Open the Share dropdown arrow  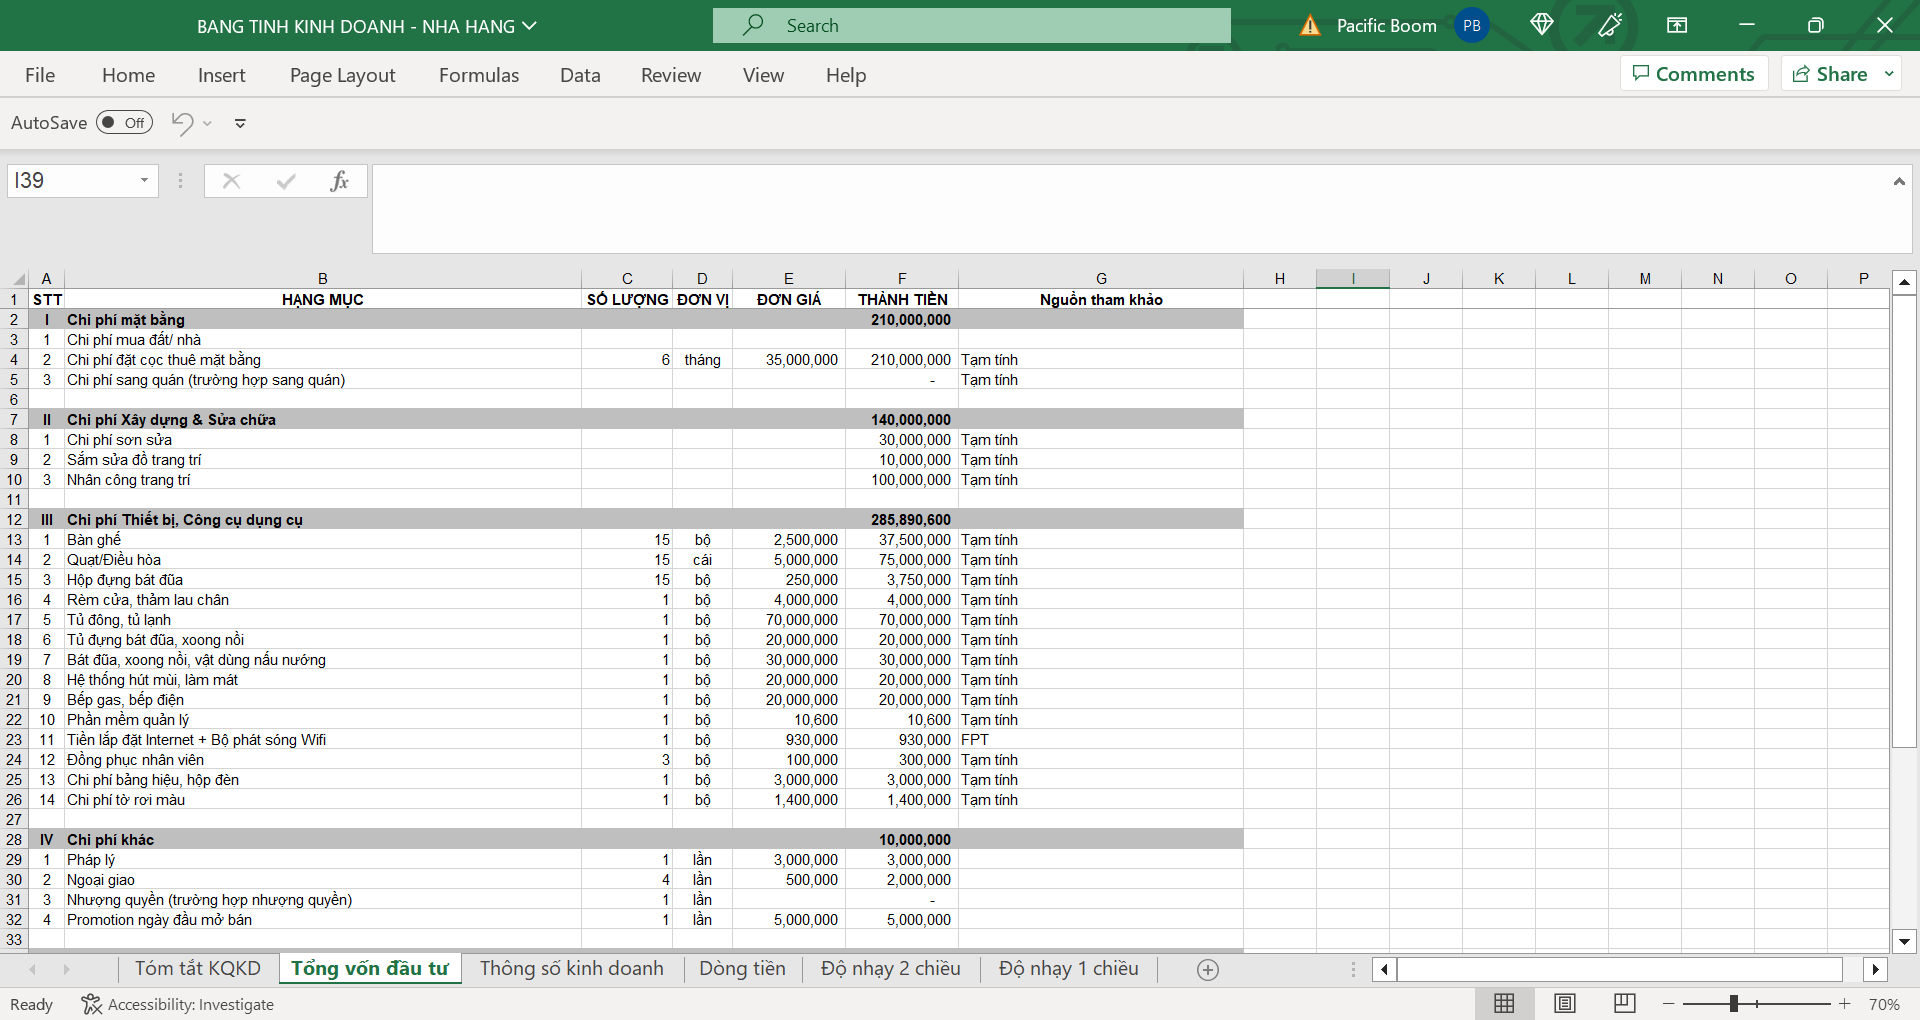[1889, 74]
